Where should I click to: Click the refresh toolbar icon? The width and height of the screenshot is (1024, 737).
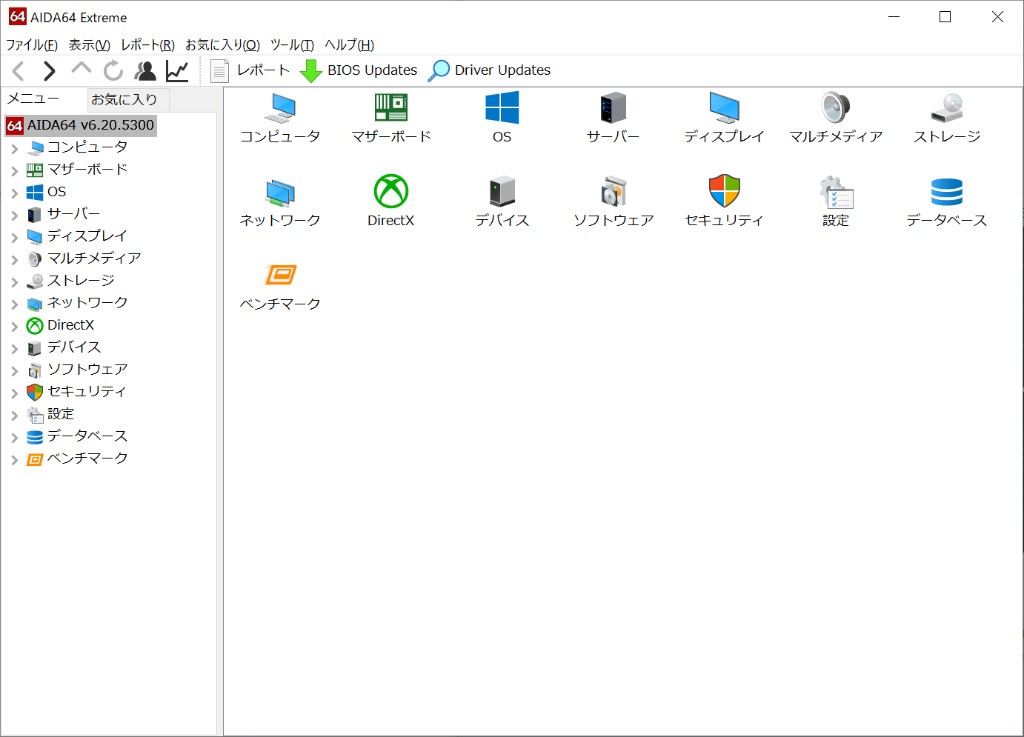[x=113, y=71]
